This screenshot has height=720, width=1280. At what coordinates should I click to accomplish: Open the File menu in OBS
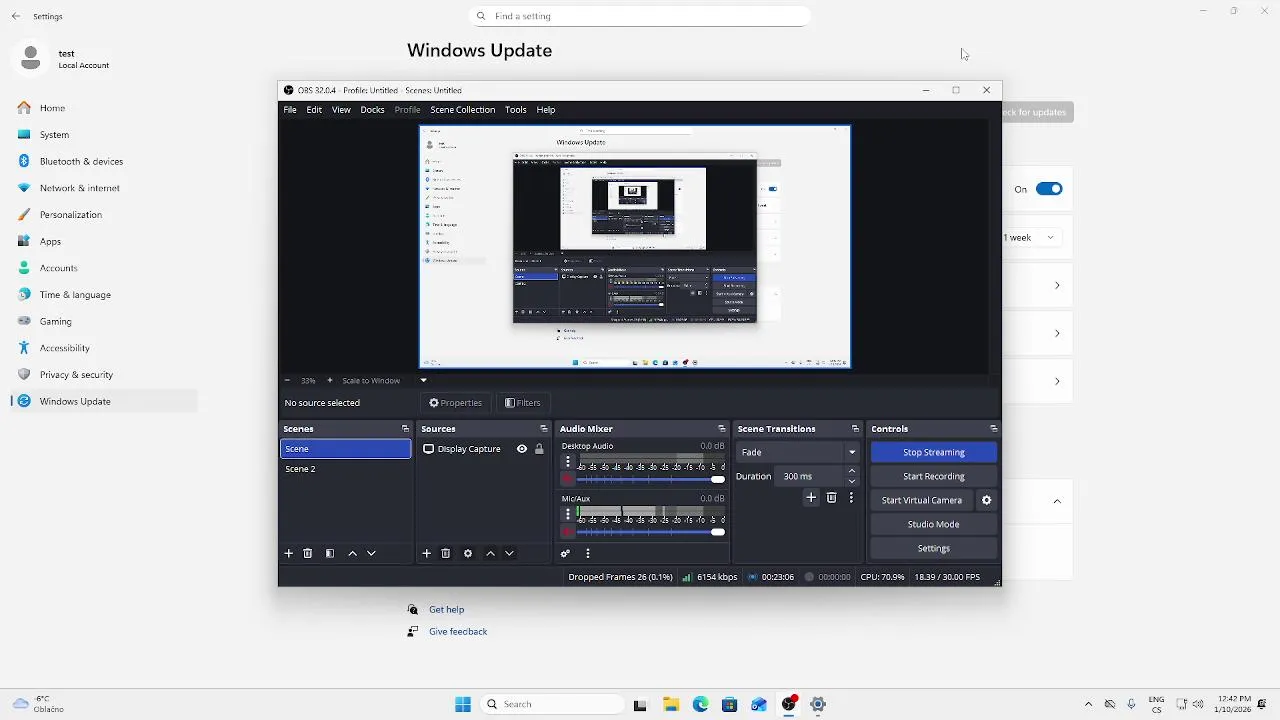290,110
